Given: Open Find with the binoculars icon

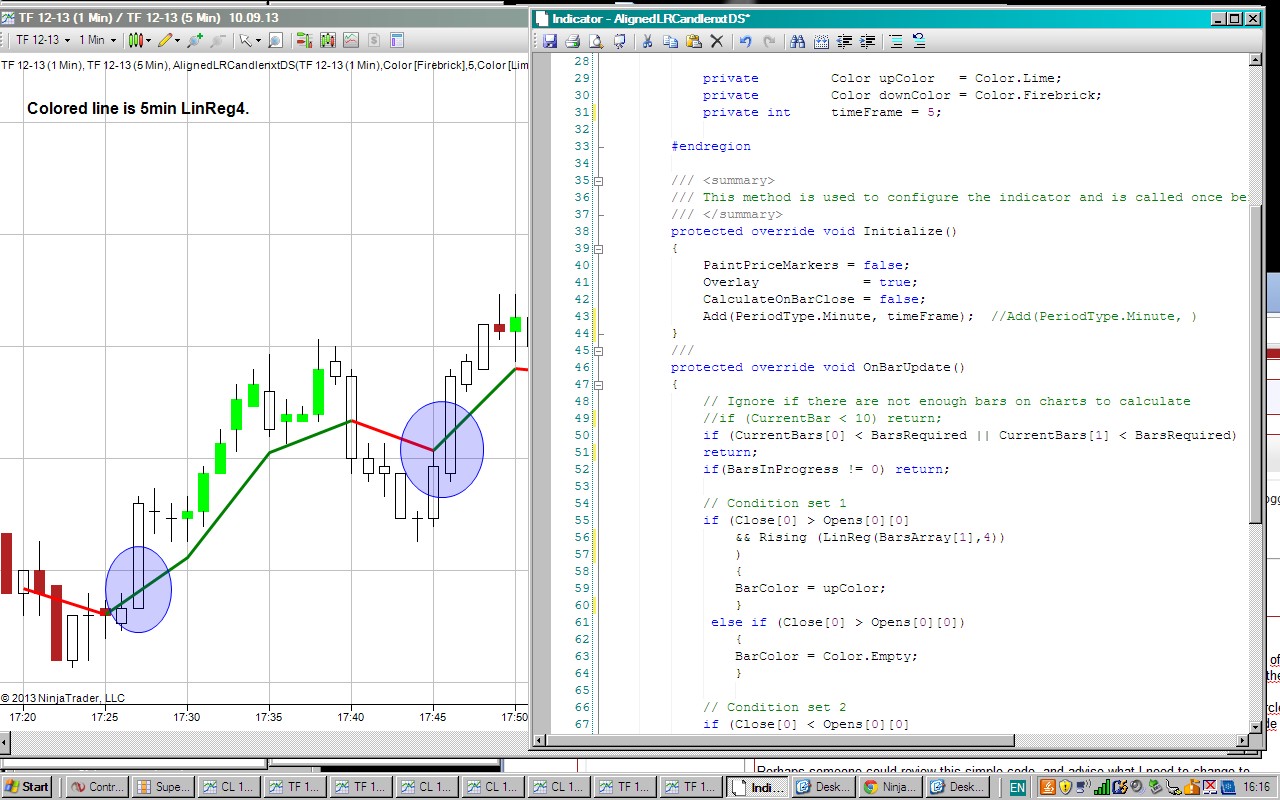Looking at the screenshot, I should click(x=797, y=41).
